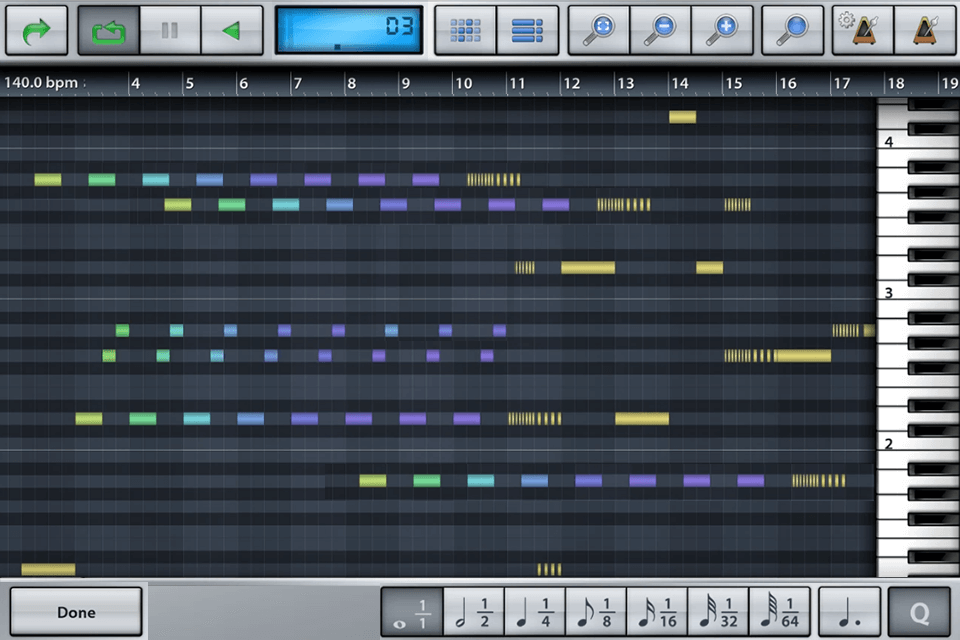Click the 140.0 bpm tempo label
The height and width of the screenshot is (640, 960).
coord(42,82)
